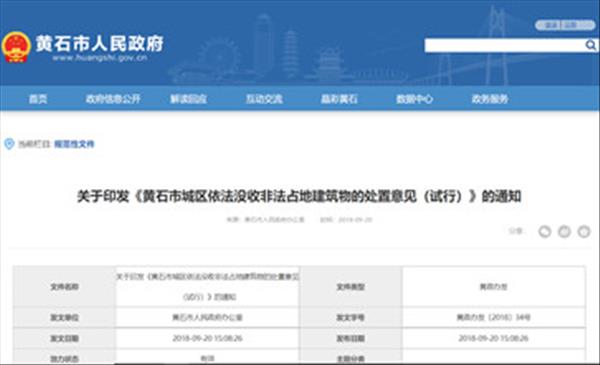Click the 发文日期 table header cell
Screen dimensions: 600x365
tap(65, 338)
